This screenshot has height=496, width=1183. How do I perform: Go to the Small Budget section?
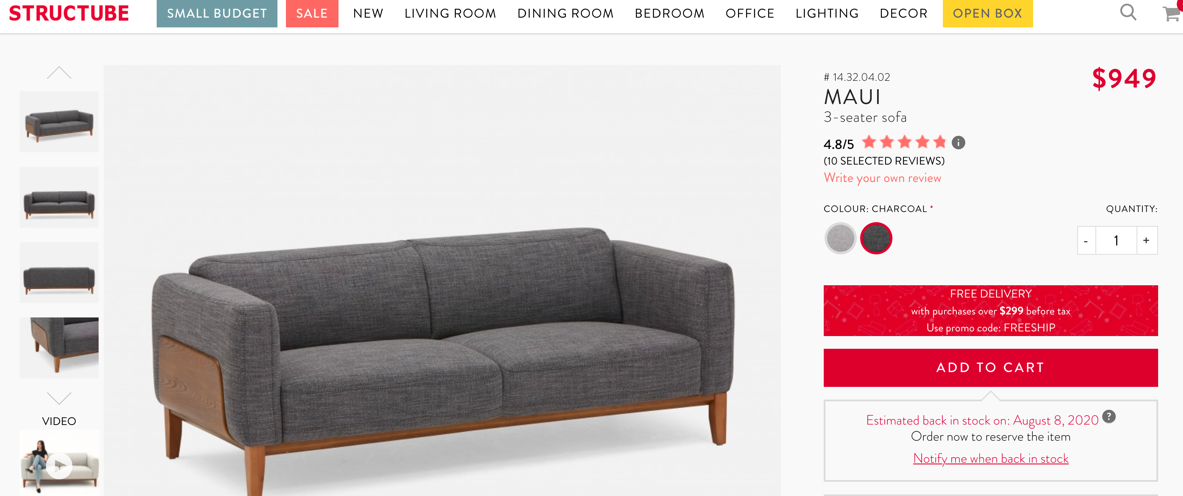[x=217, y=14]
